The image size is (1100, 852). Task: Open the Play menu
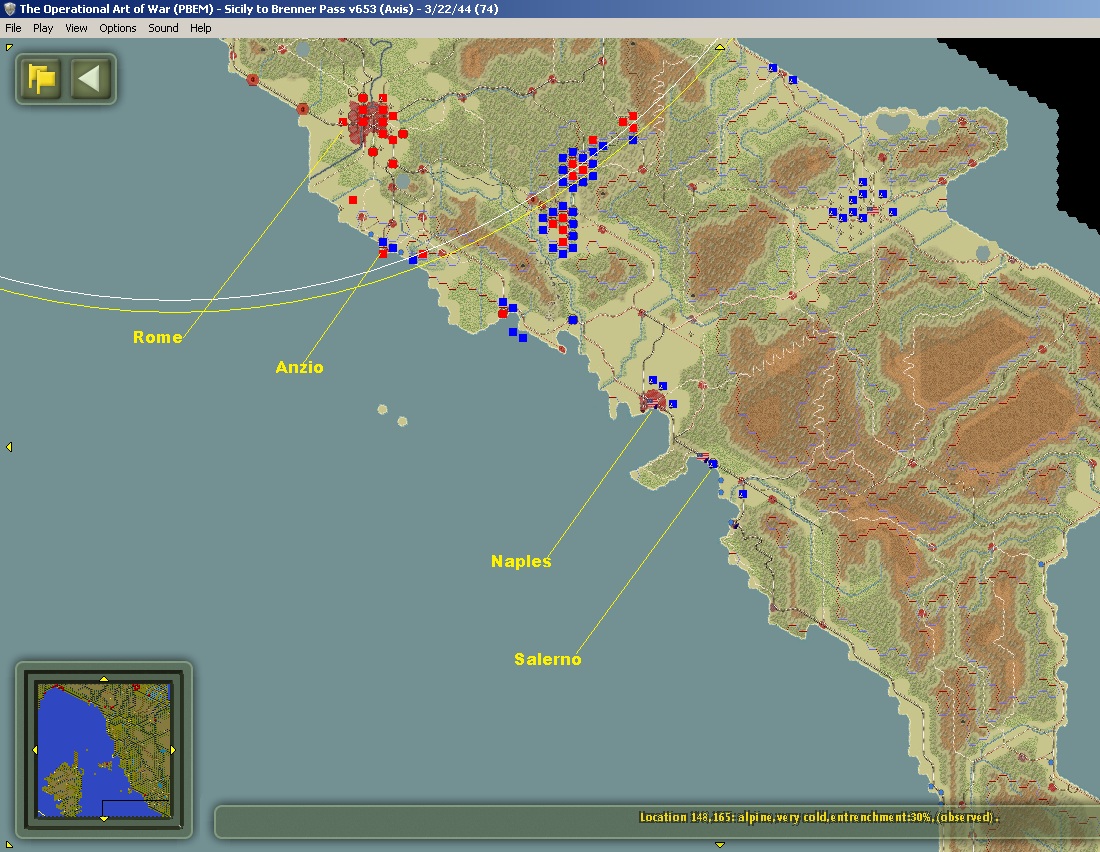click(43, 28)
